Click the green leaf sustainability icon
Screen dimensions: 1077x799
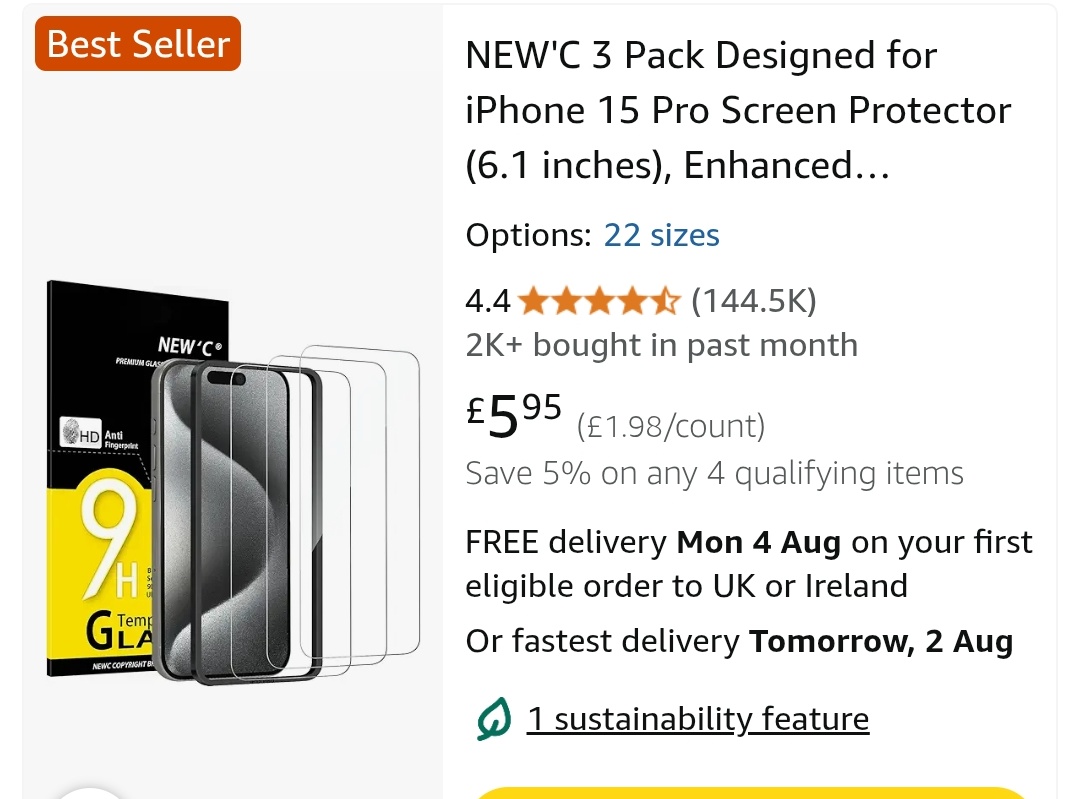click(x=494, y=719)
